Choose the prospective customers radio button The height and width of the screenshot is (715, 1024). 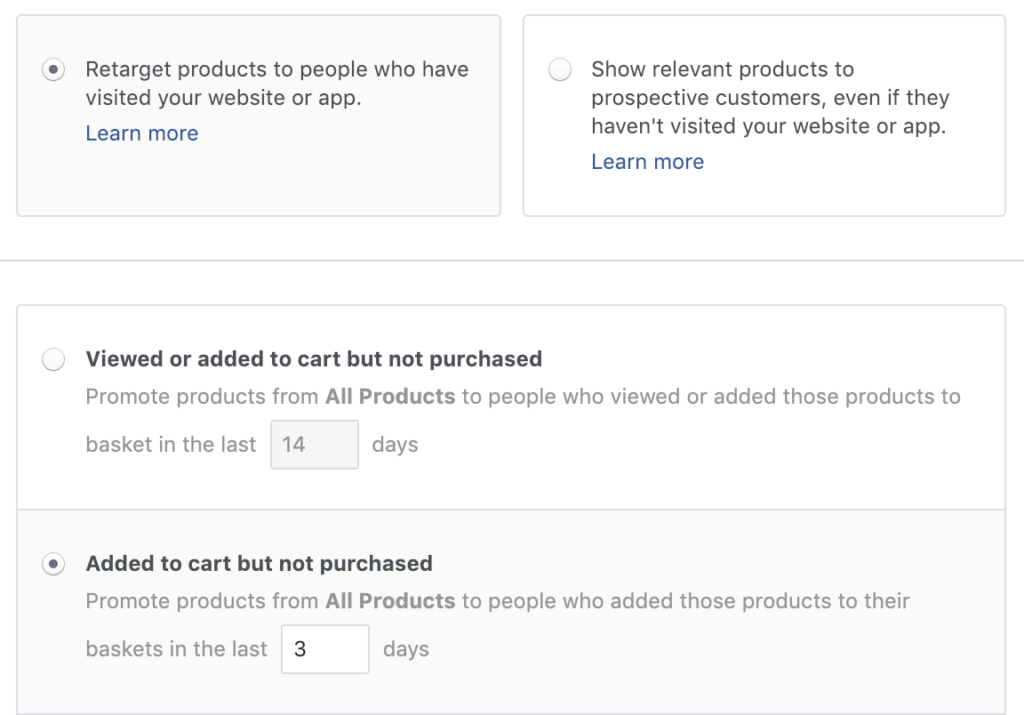(x=560, y=69)
